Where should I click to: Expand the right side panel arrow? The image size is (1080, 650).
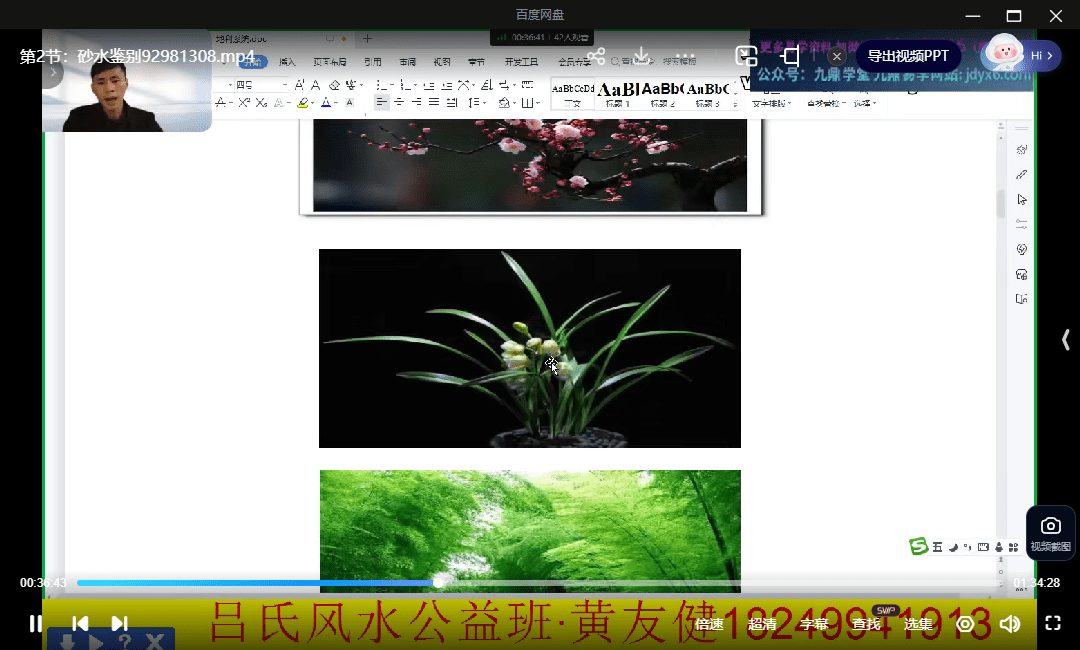[x=1066, y=340]
